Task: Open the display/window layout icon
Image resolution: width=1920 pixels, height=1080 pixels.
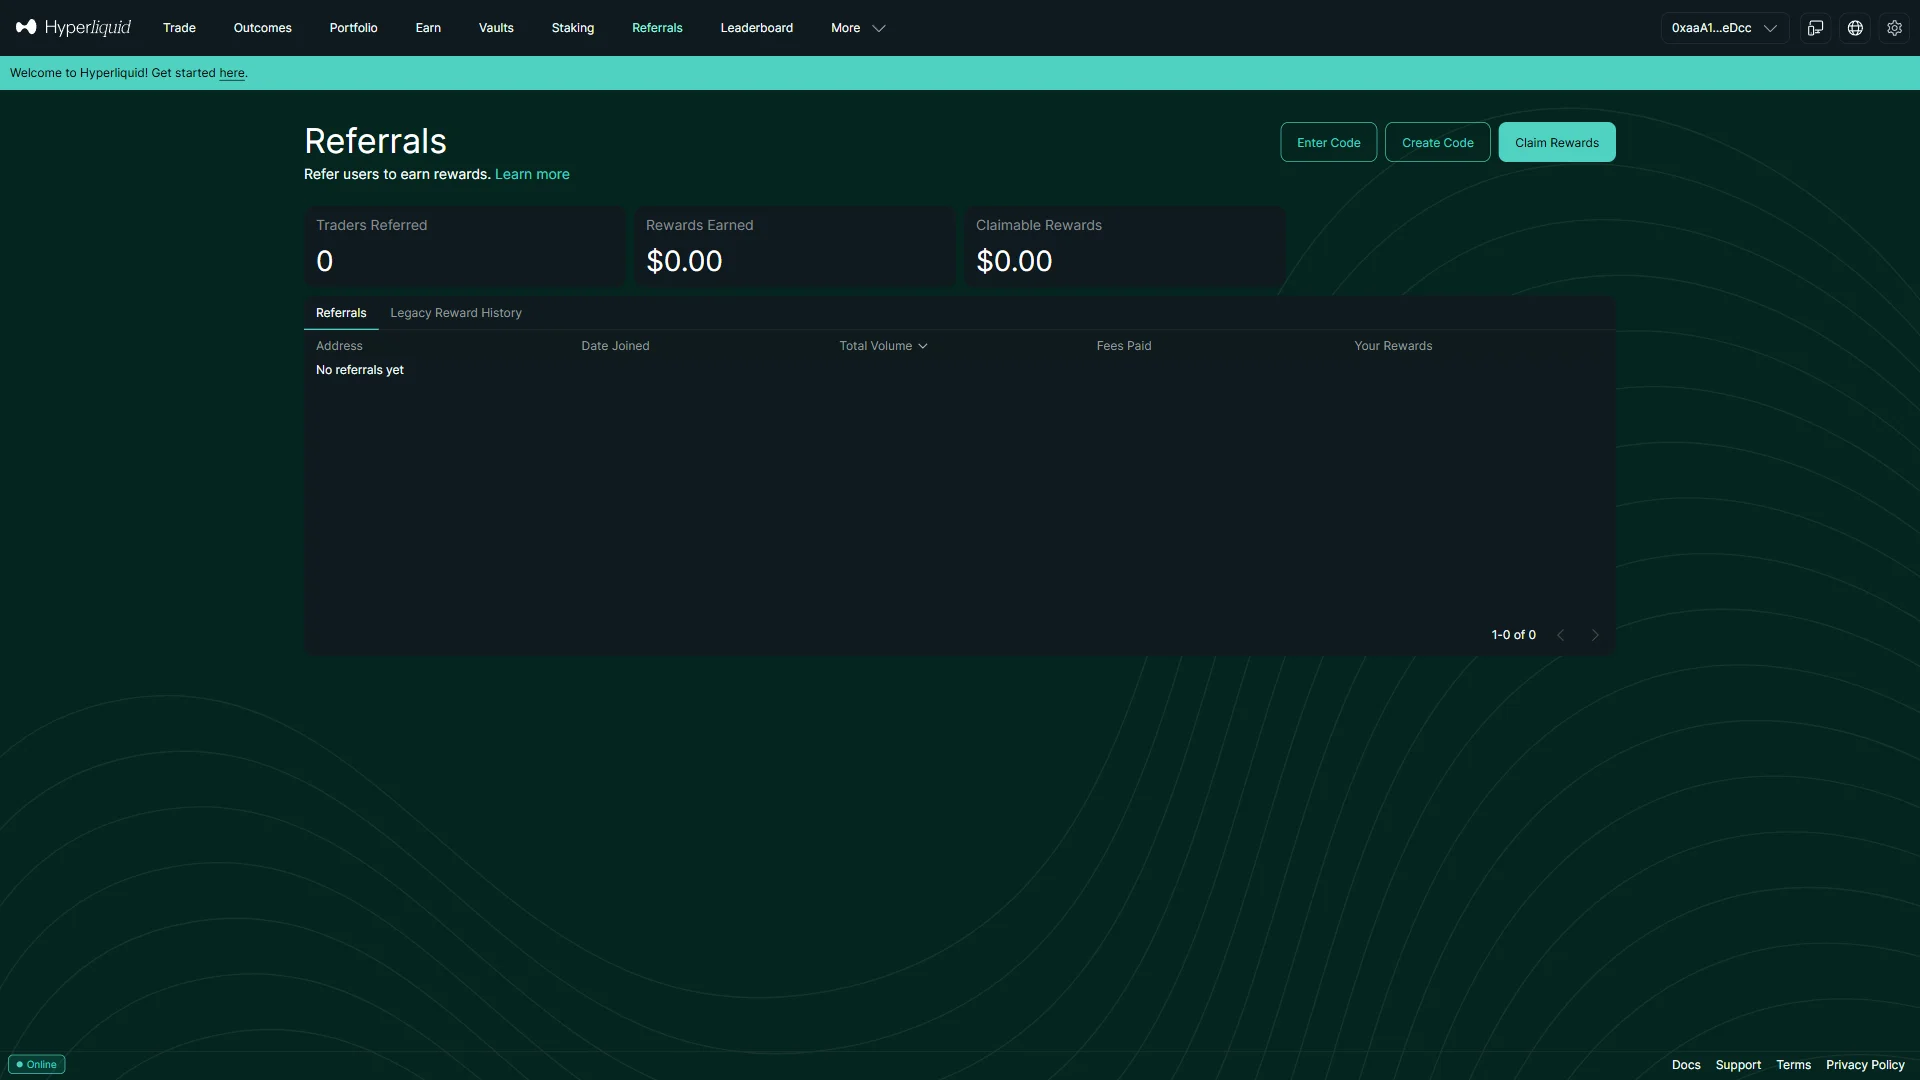Action: [1816, 28]
